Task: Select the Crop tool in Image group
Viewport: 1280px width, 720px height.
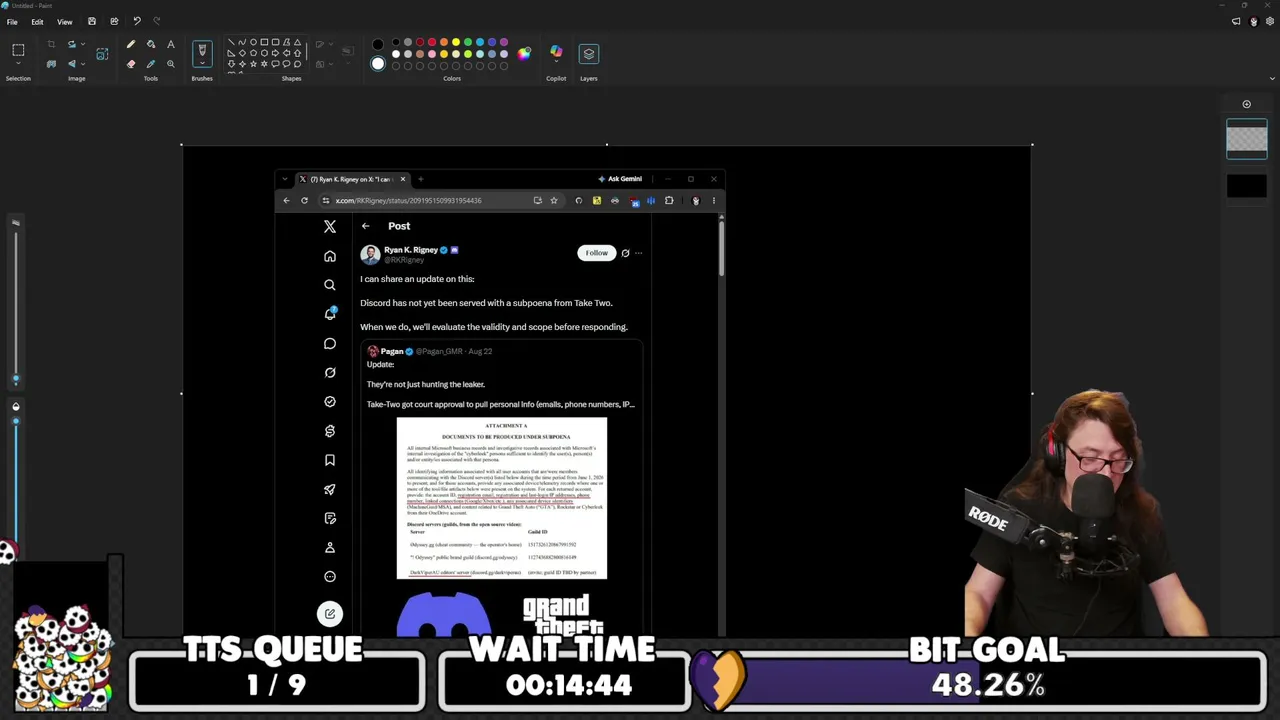Action: (x=51, y=45)
